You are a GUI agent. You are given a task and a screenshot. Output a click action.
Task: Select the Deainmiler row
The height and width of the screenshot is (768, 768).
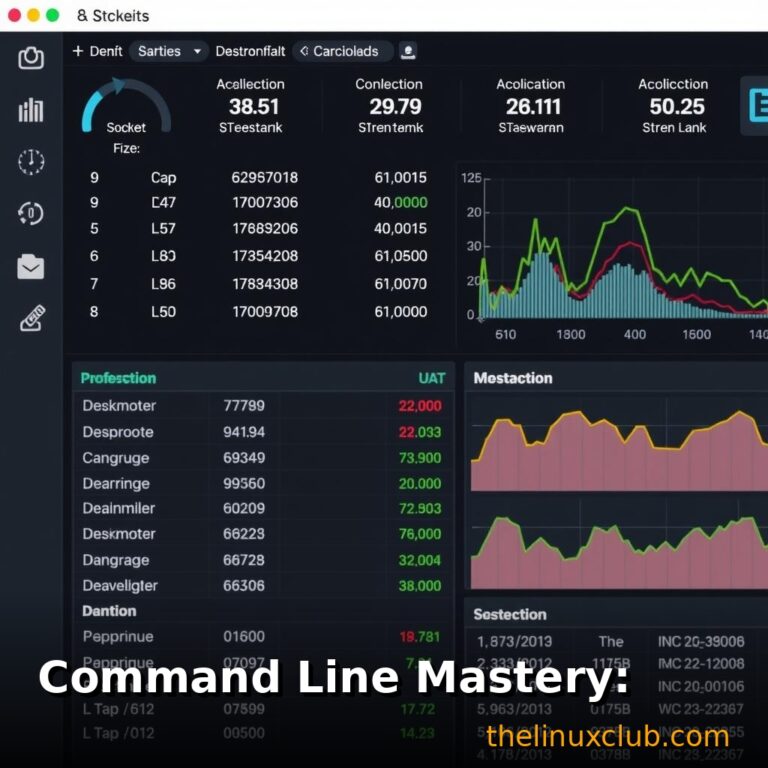click(x=263, y=508)
